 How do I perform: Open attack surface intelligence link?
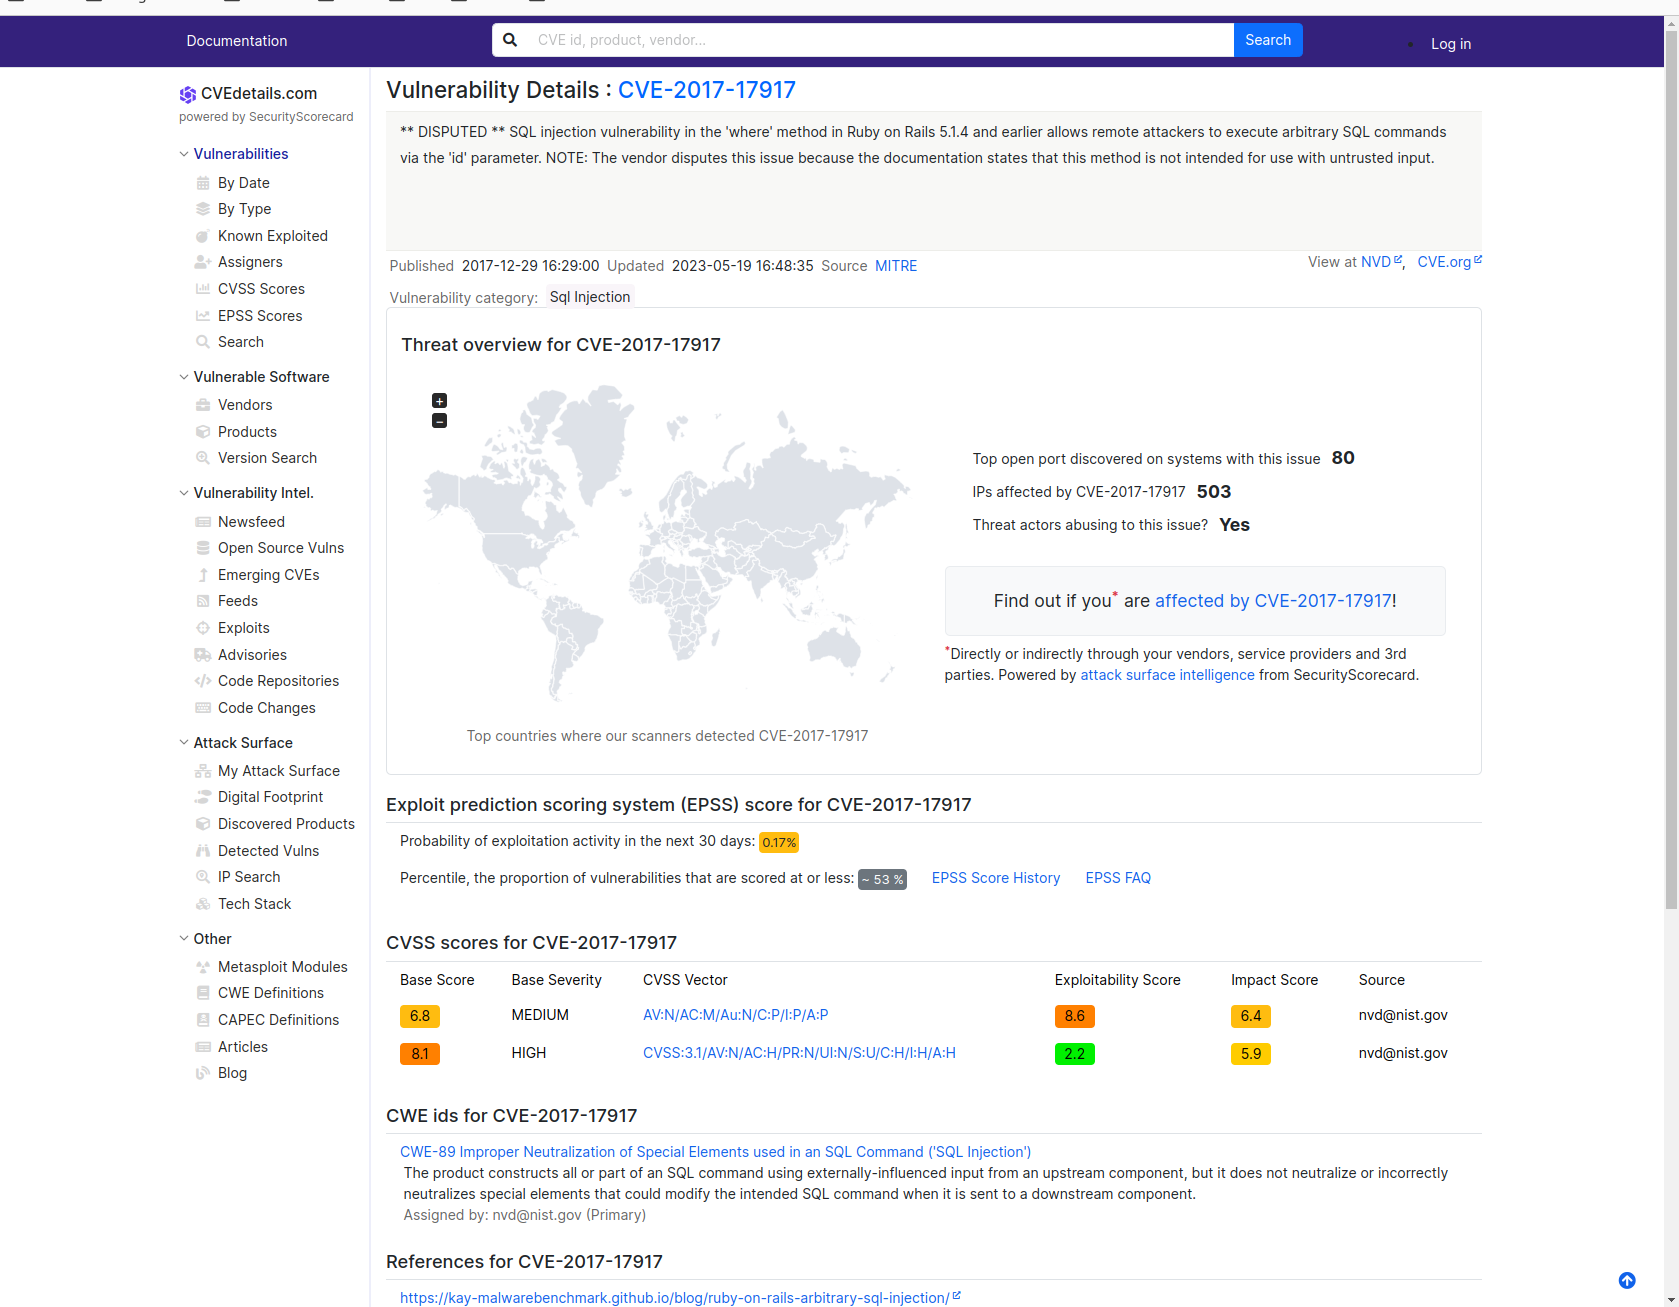pyautogui.click(x=1167, y=675)
